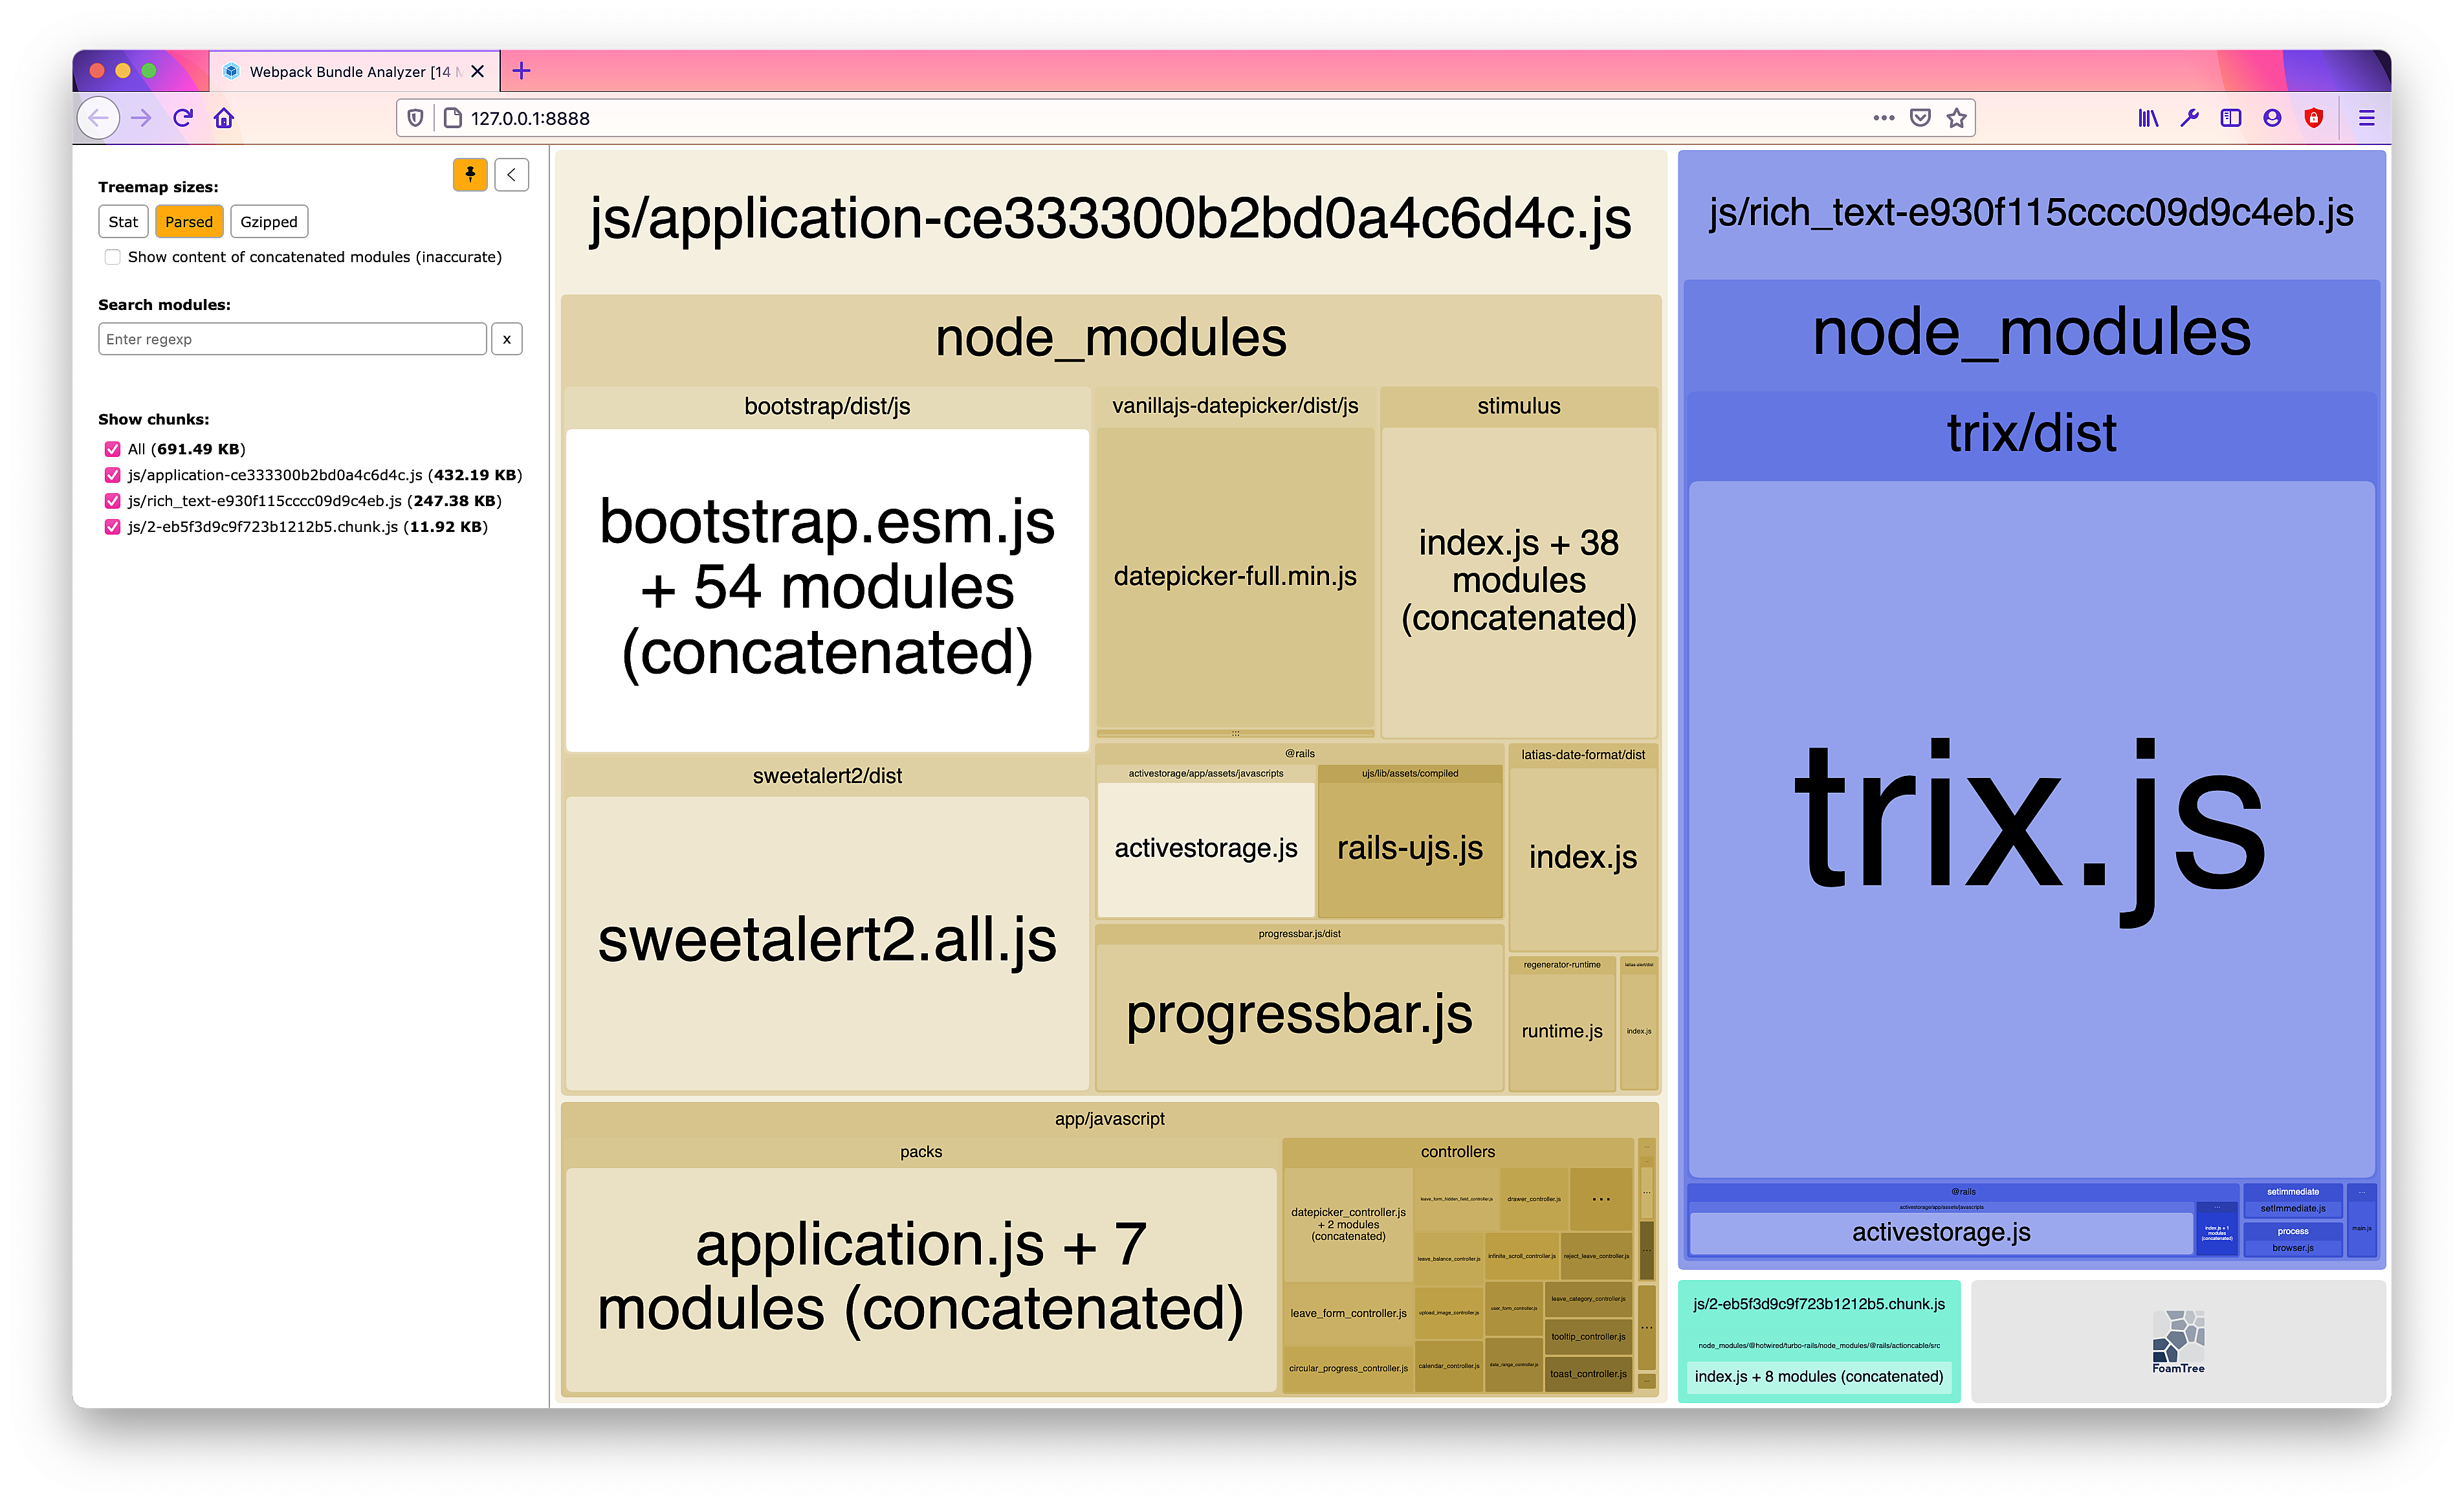This screenshot has width=2464, height=1504.
Task: Click latias-date-format index.js block
Action: (x=1583, y=858)
